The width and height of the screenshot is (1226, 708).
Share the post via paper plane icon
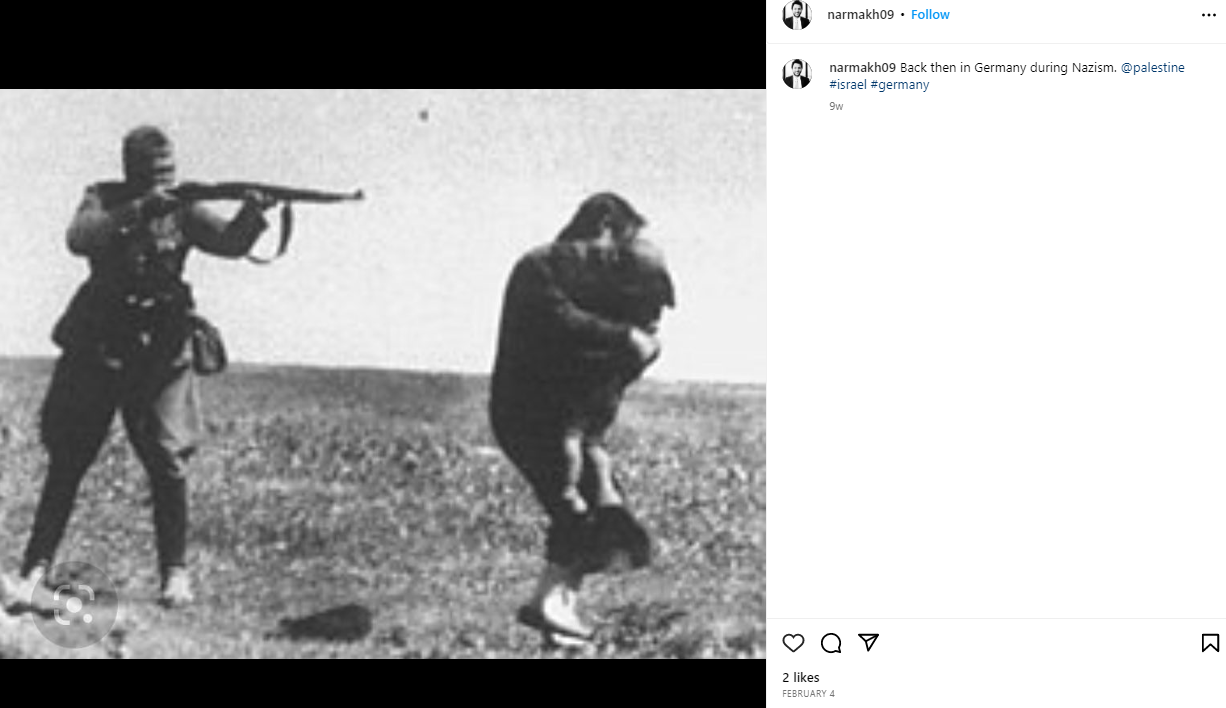click(x=868, y=643)
